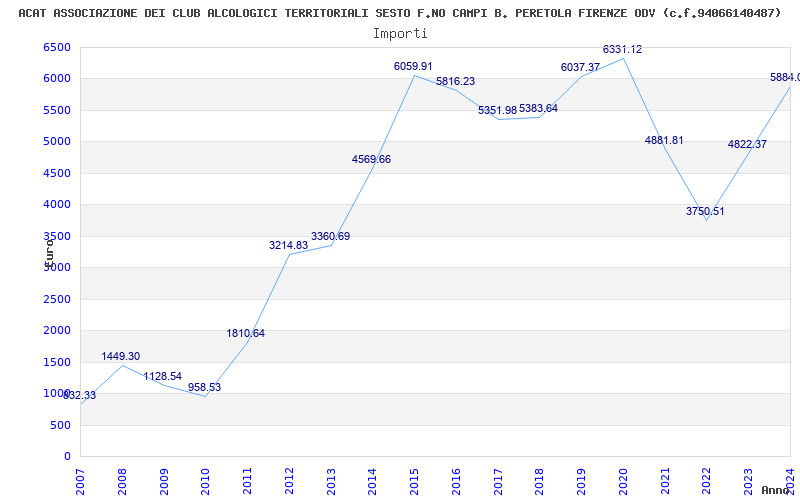Click the y-axis value 6500

click(57, 47)
